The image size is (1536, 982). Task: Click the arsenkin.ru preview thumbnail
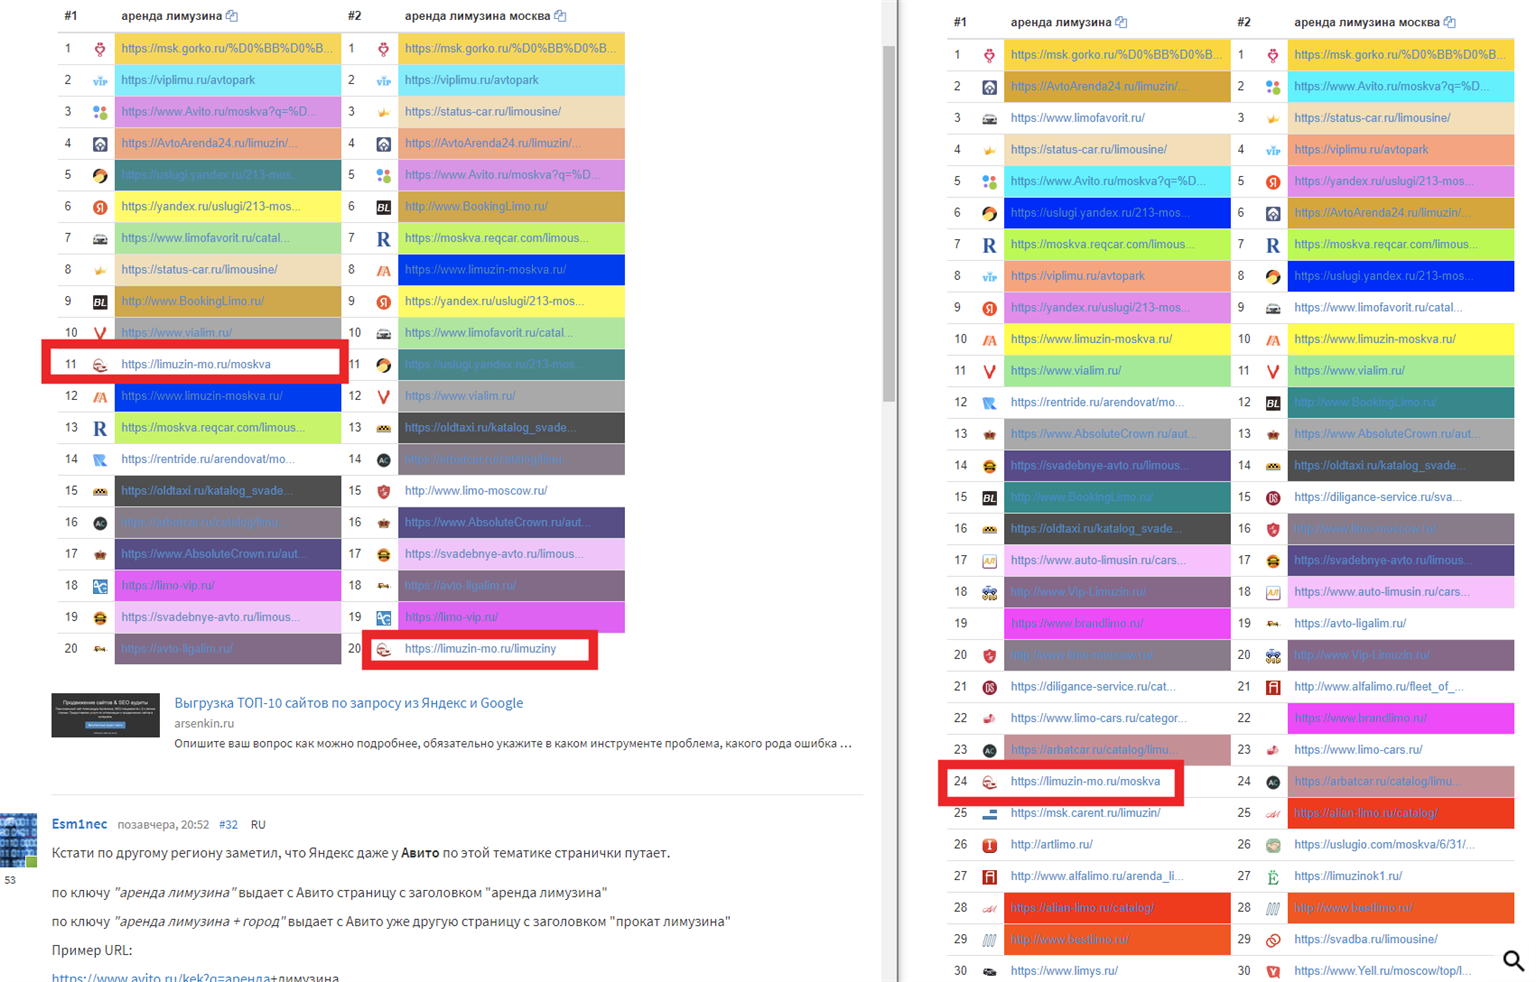click(105, 716)
